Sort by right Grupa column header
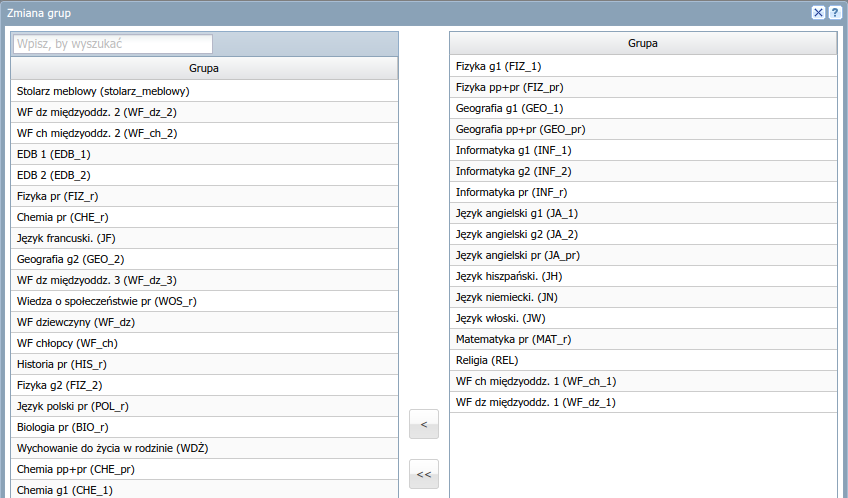Image resolution: width=848 pixels, height=498 pixels. [x=642, y=43]
